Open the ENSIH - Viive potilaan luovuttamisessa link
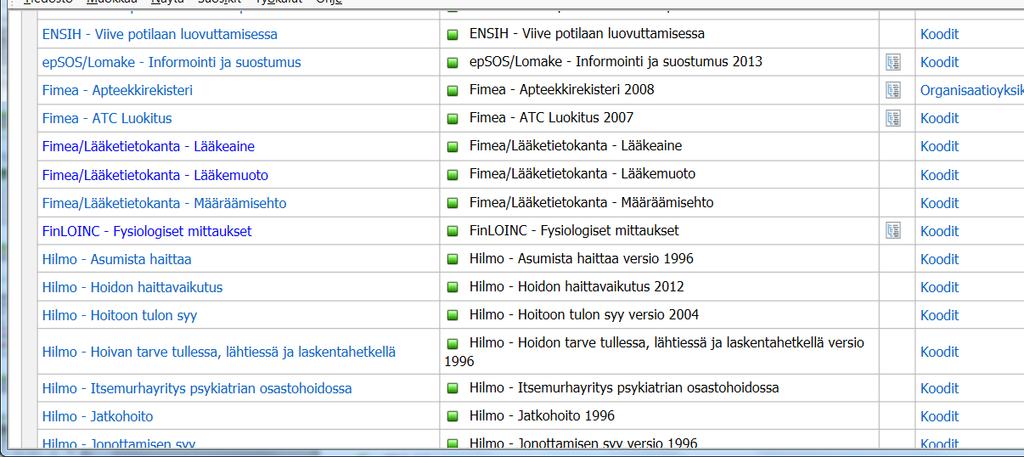 point(159,34)
